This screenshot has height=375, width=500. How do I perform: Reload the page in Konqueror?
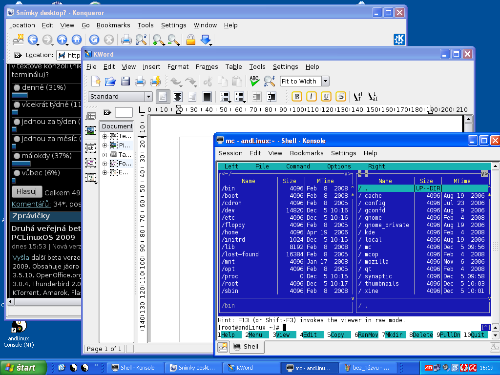94,40
